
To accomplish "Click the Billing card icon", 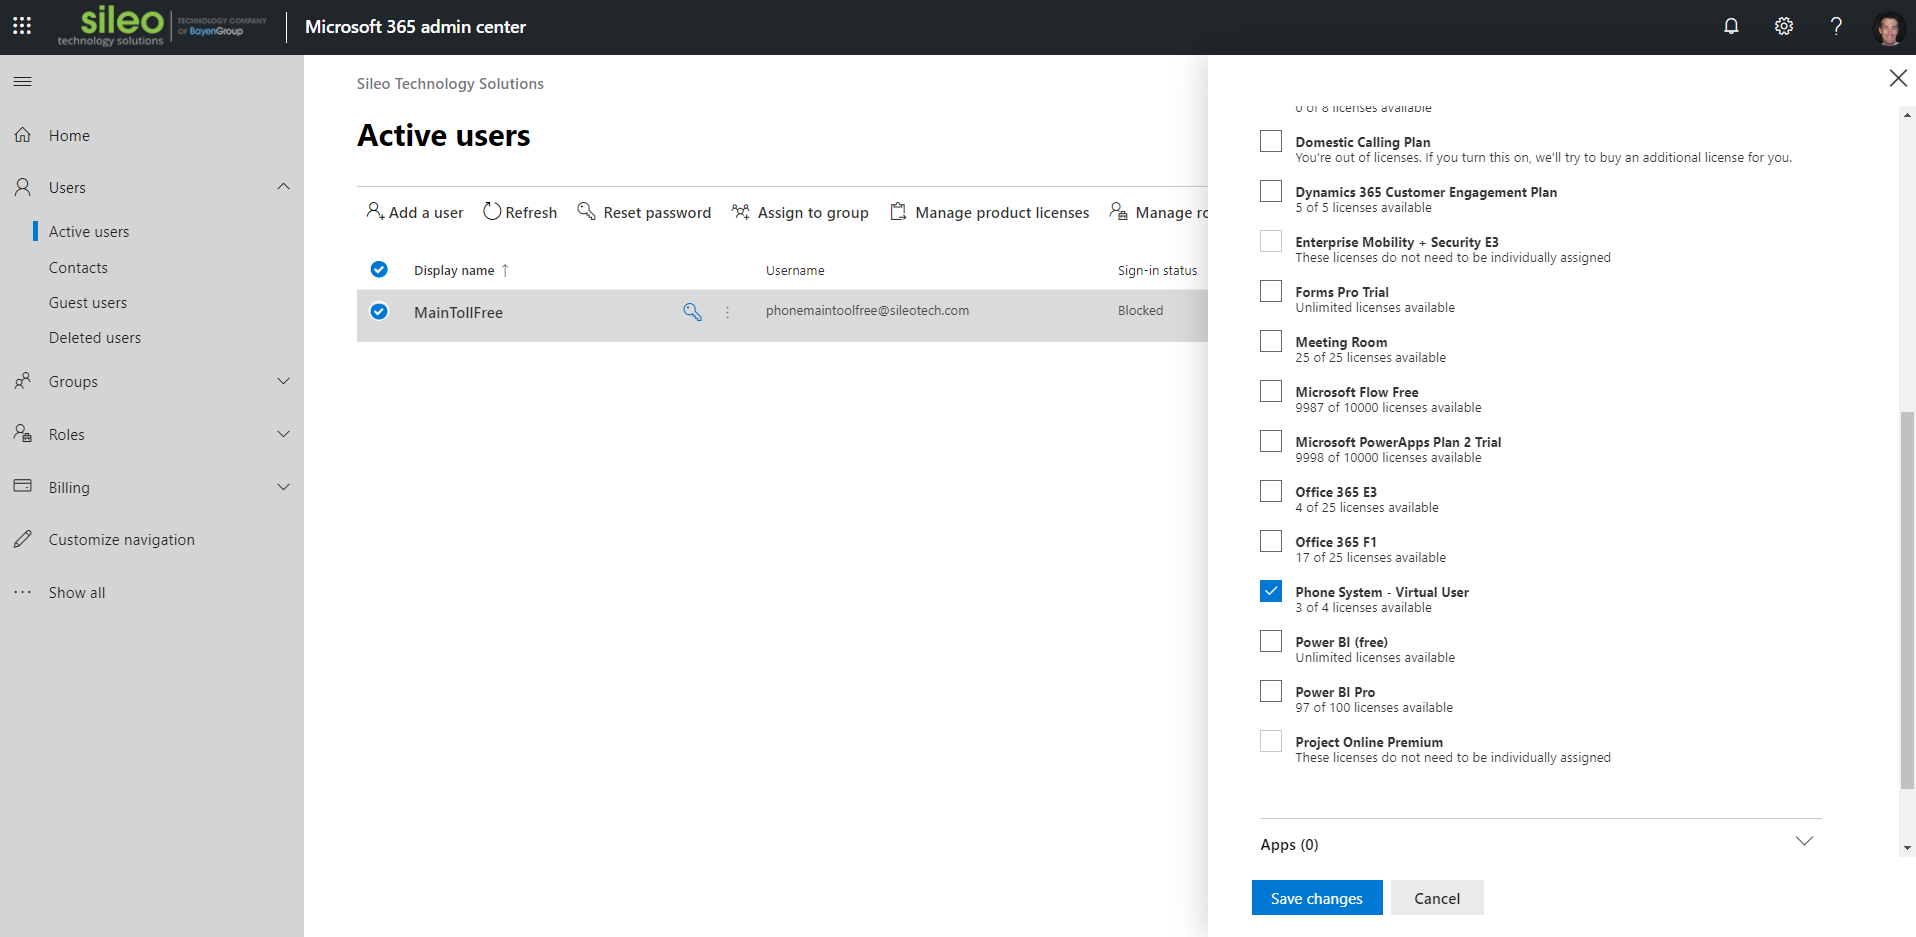I will coord(23,486).
